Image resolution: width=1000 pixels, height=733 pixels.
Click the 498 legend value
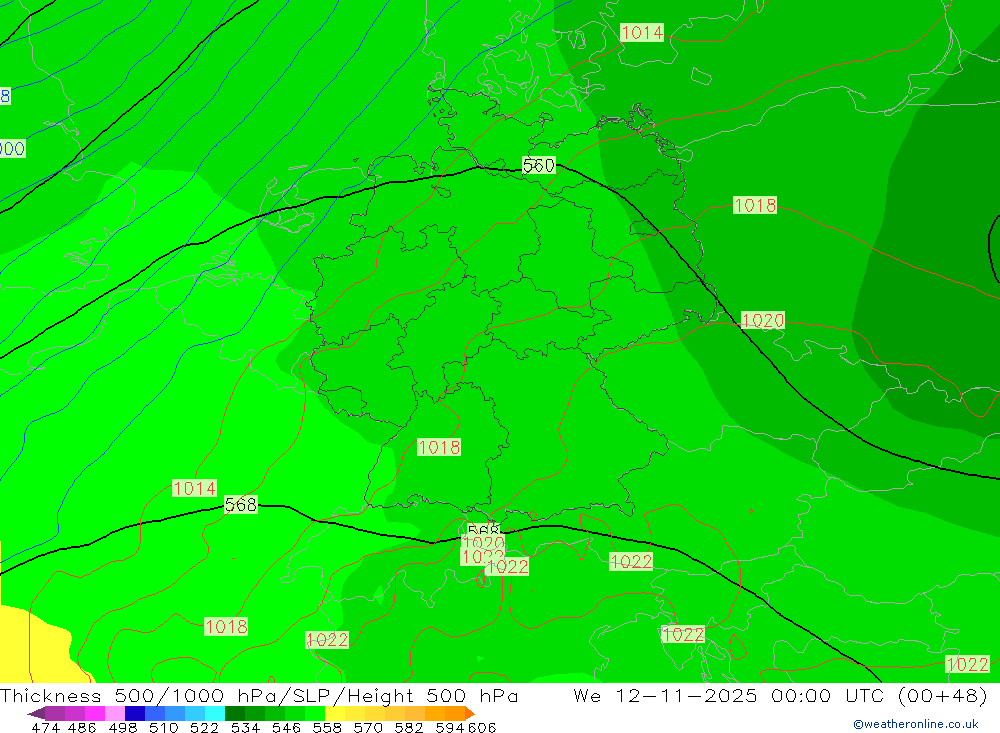123,727
